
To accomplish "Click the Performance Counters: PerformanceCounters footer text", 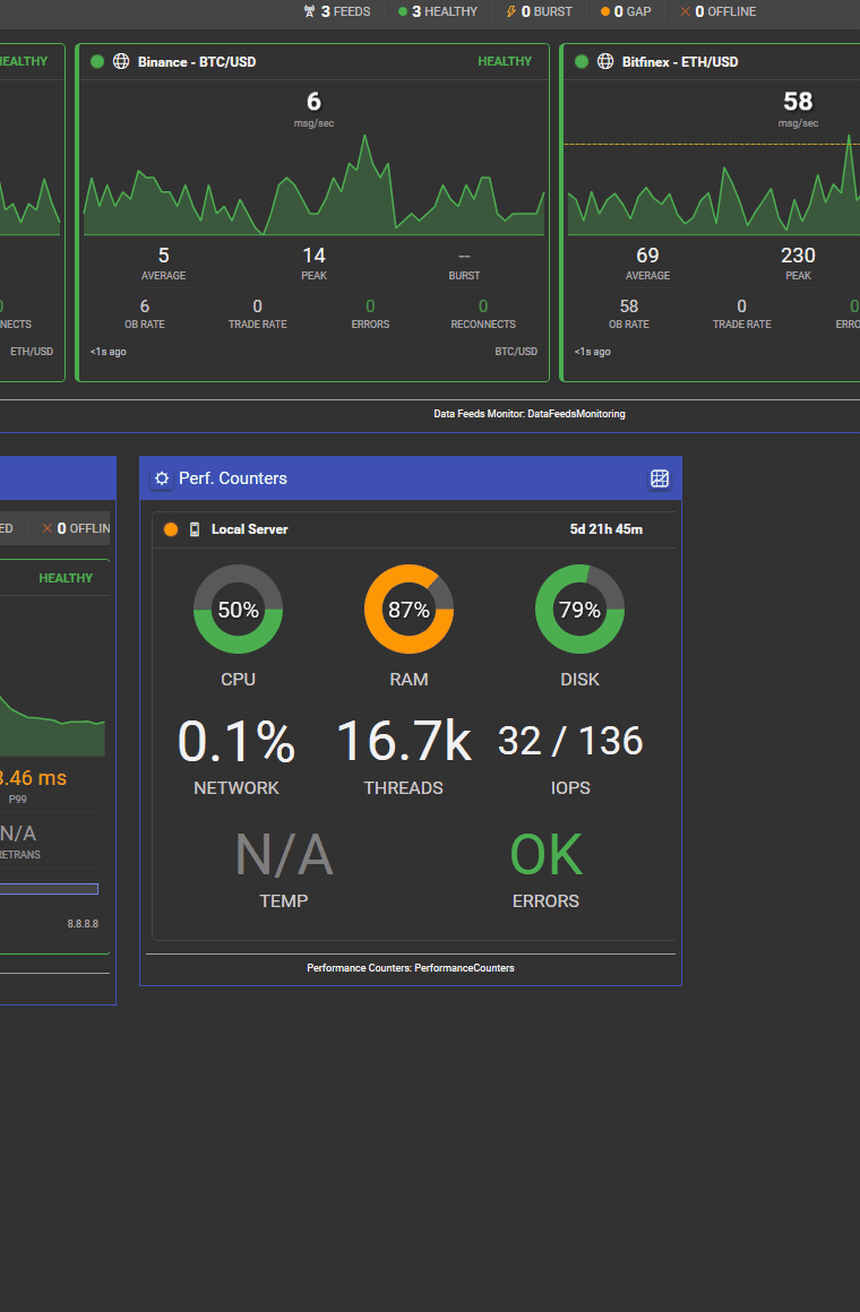I will 411,968.
